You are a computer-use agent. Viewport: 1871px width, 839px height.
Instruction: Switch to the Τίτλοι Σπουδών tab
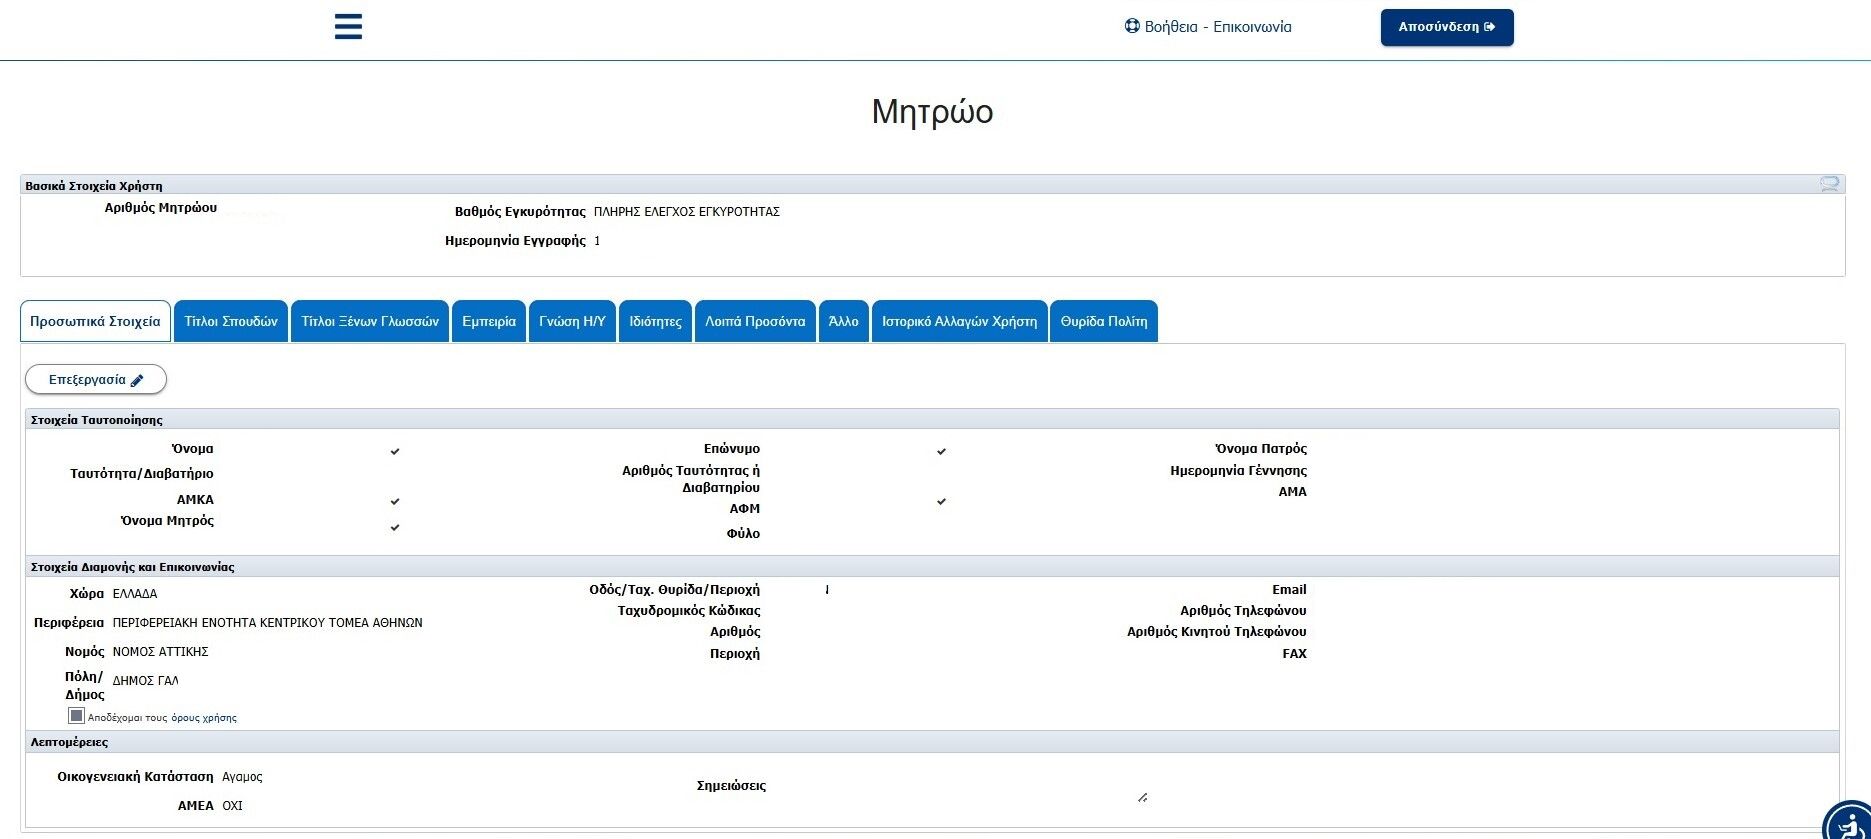coord(231,322)
